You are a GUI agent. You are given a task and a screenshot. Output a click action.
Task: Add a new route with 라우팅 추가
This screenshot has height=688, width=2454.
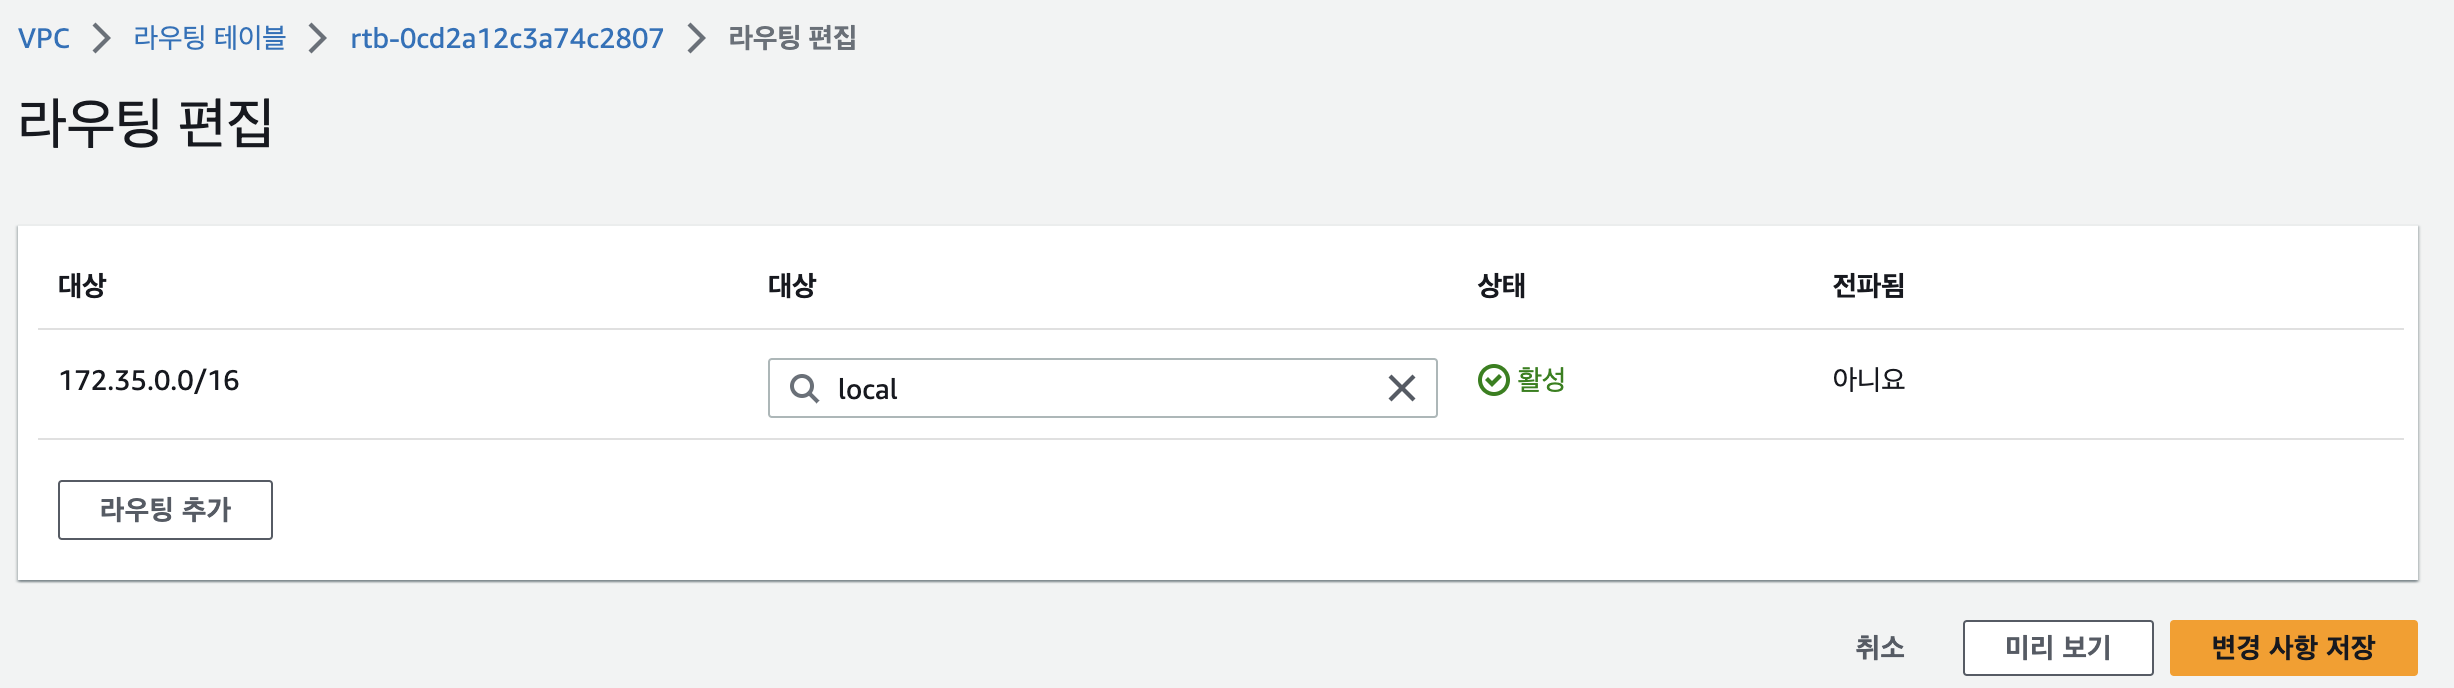[165, 510]
